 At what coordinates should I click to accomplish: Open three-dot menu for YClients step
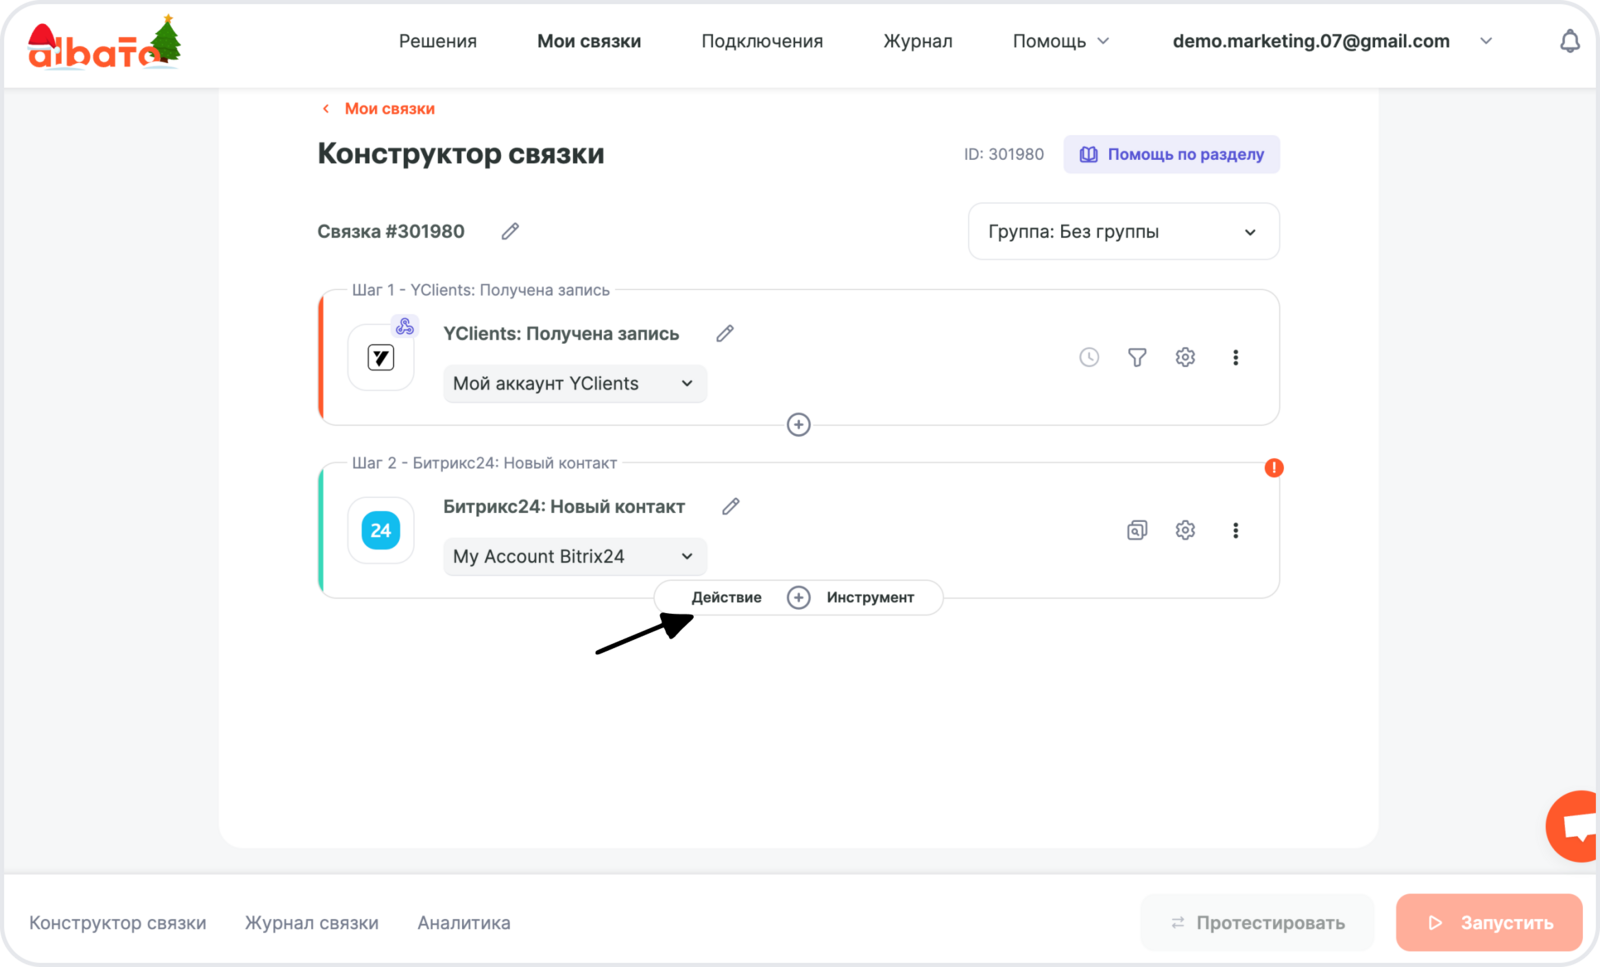pyautogui.click(x=1235, y=357)
